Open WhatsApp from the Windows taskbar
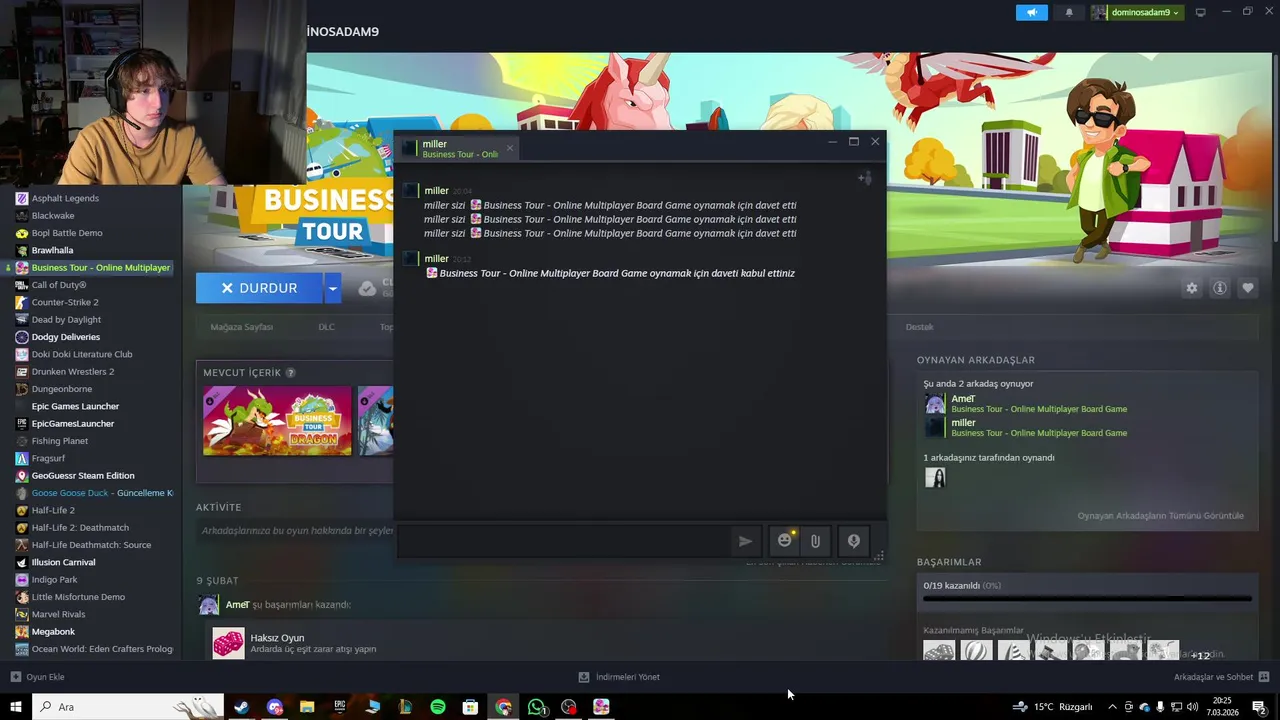This screenshot has height=720, width=1280. pos(536,707)
